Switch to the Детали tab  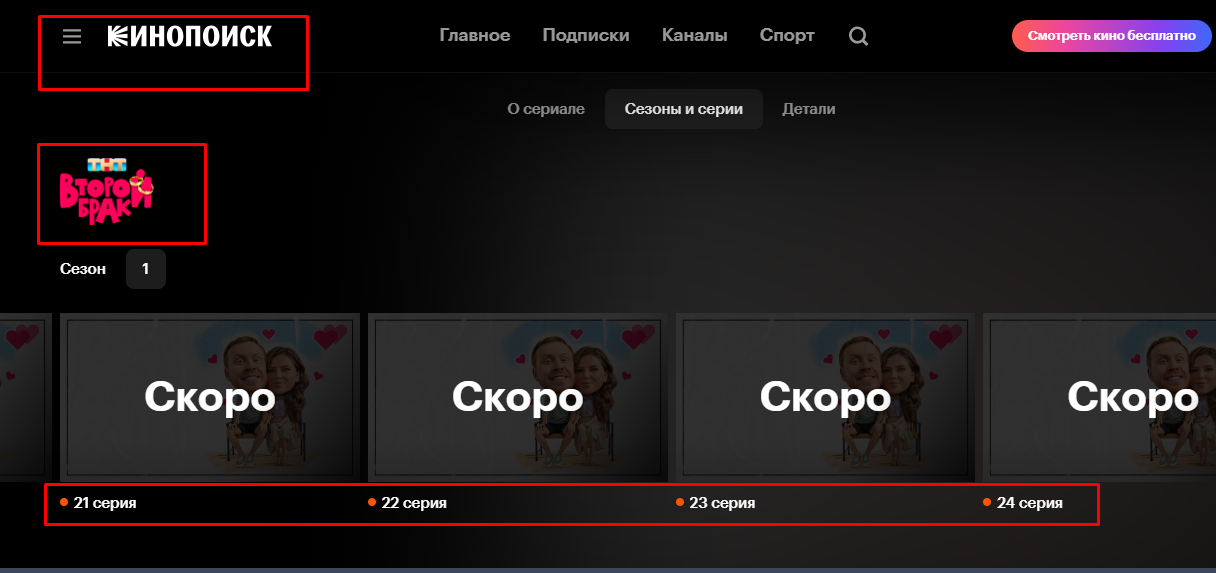809,109
